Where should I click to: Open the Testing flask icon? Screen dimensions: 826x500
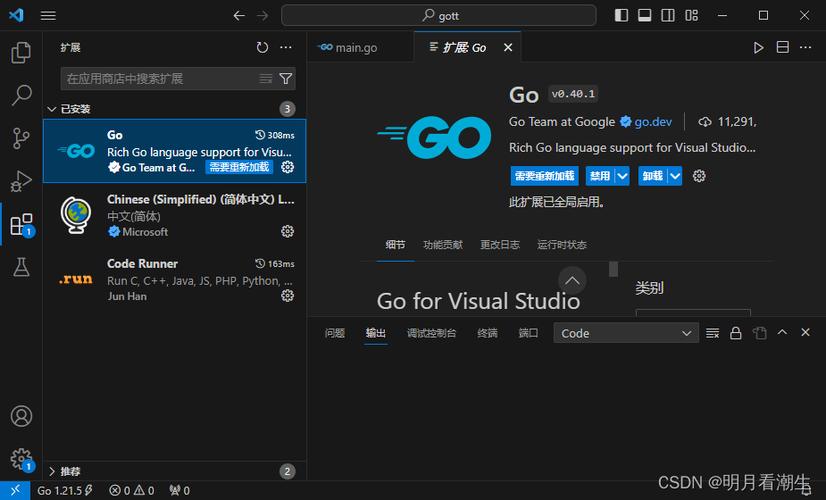tap(21, 267)
